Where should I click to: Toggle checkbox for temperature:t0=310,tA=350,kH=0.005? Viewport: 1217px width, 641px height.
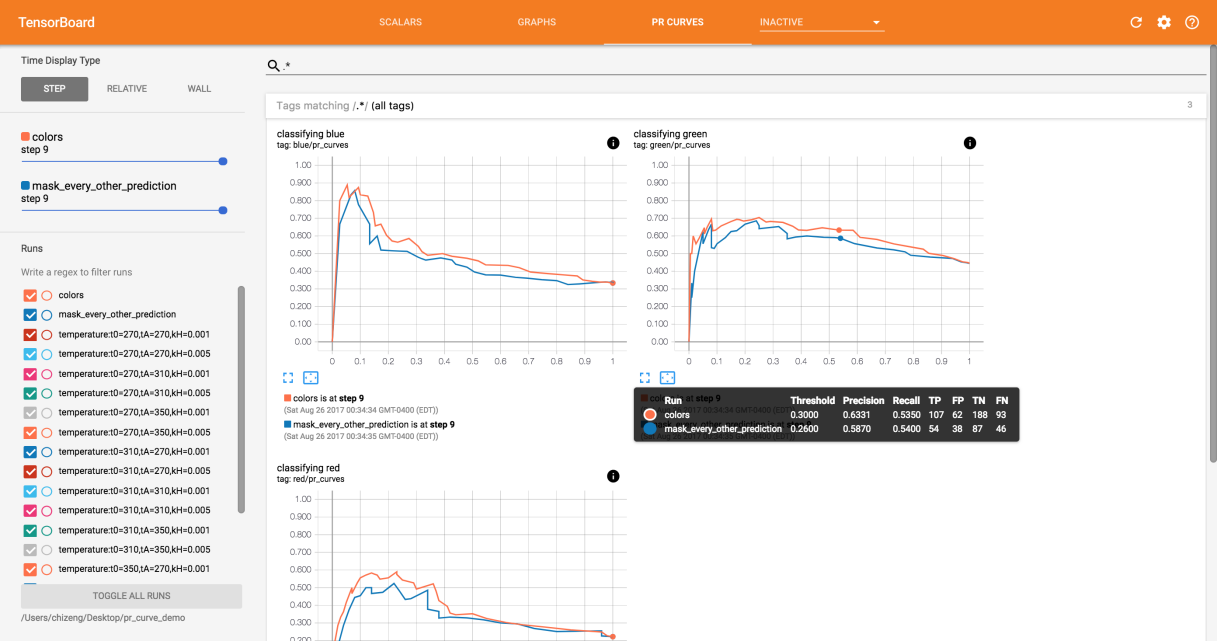click(30, 549)
